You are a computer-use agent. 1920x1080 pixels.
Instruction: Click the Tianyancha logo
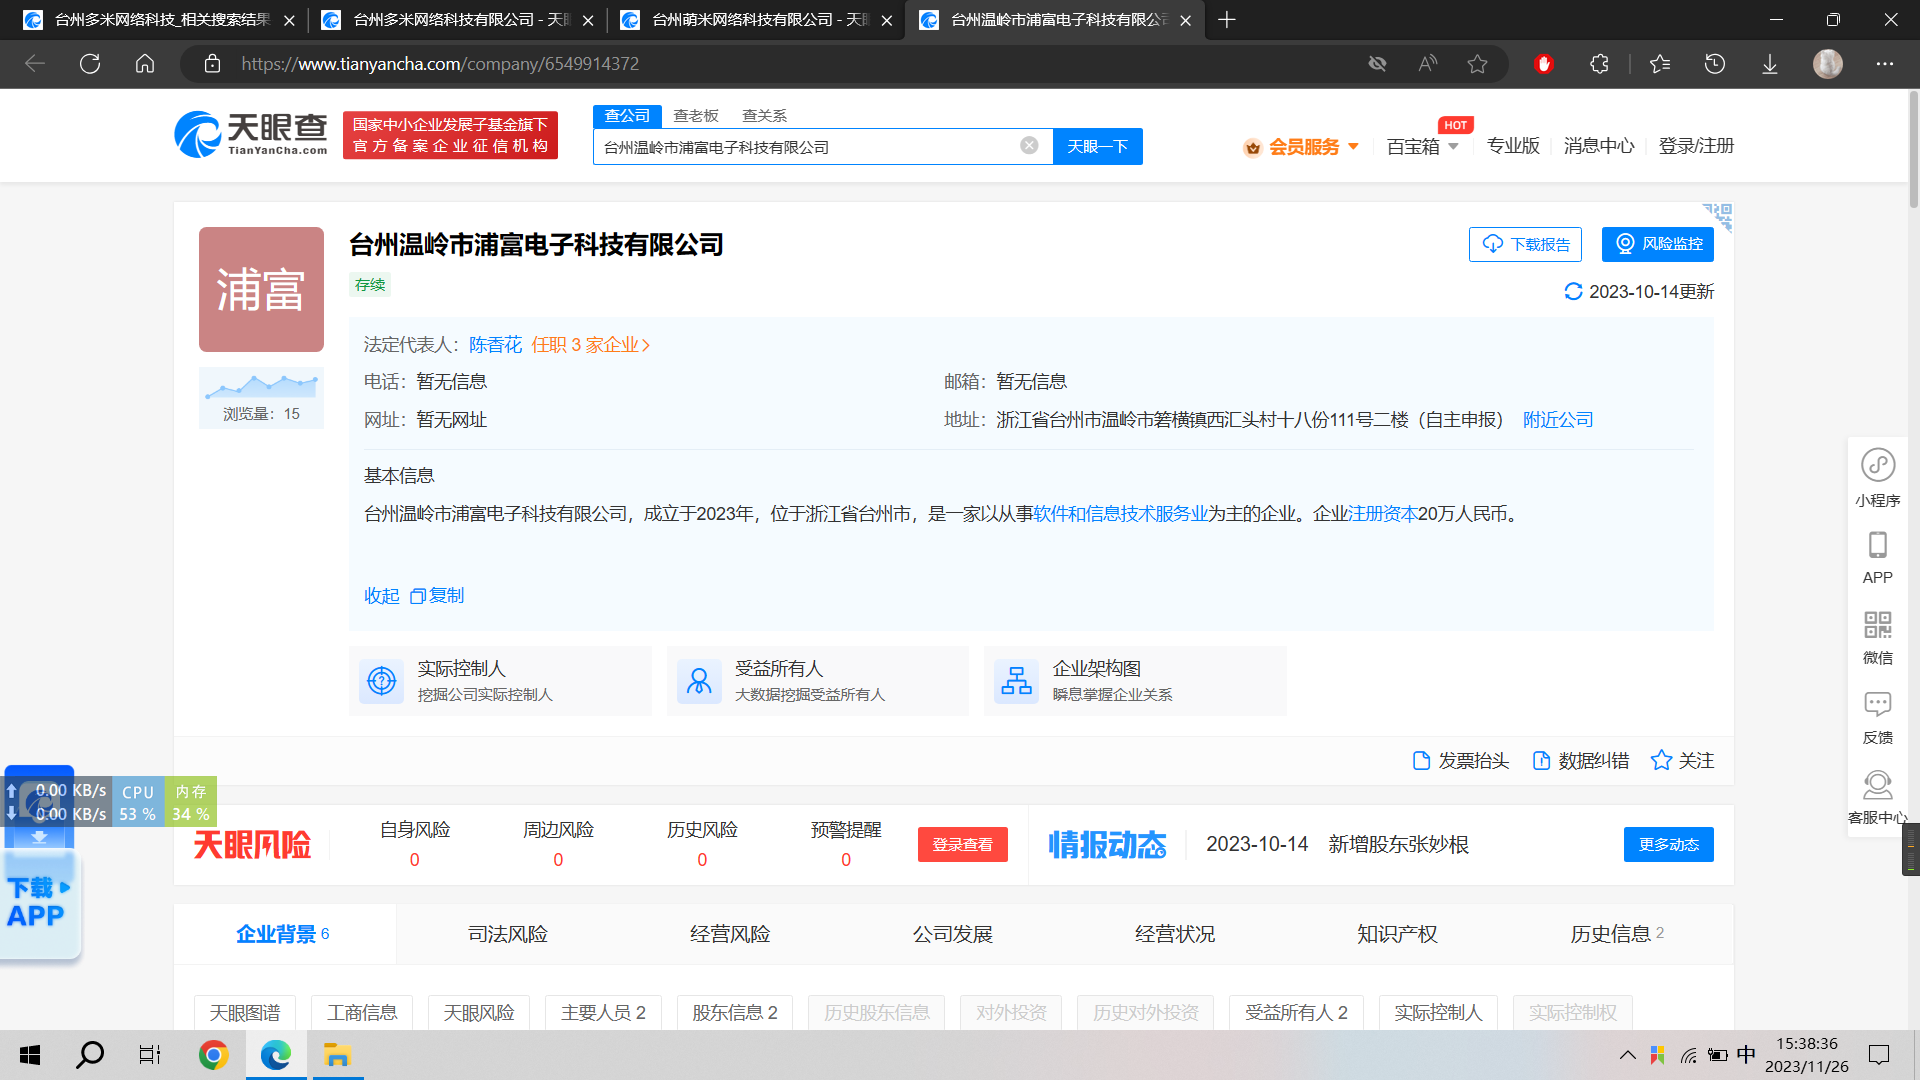tap(251, 135)
